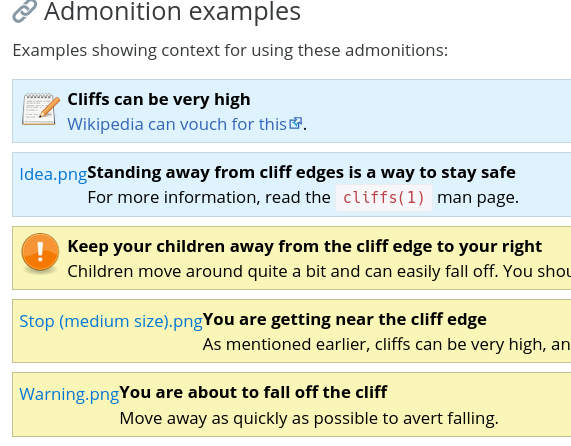571x446 pixels.
Task: Click 'You are about to fall off' title
Action: click(253, 392)
